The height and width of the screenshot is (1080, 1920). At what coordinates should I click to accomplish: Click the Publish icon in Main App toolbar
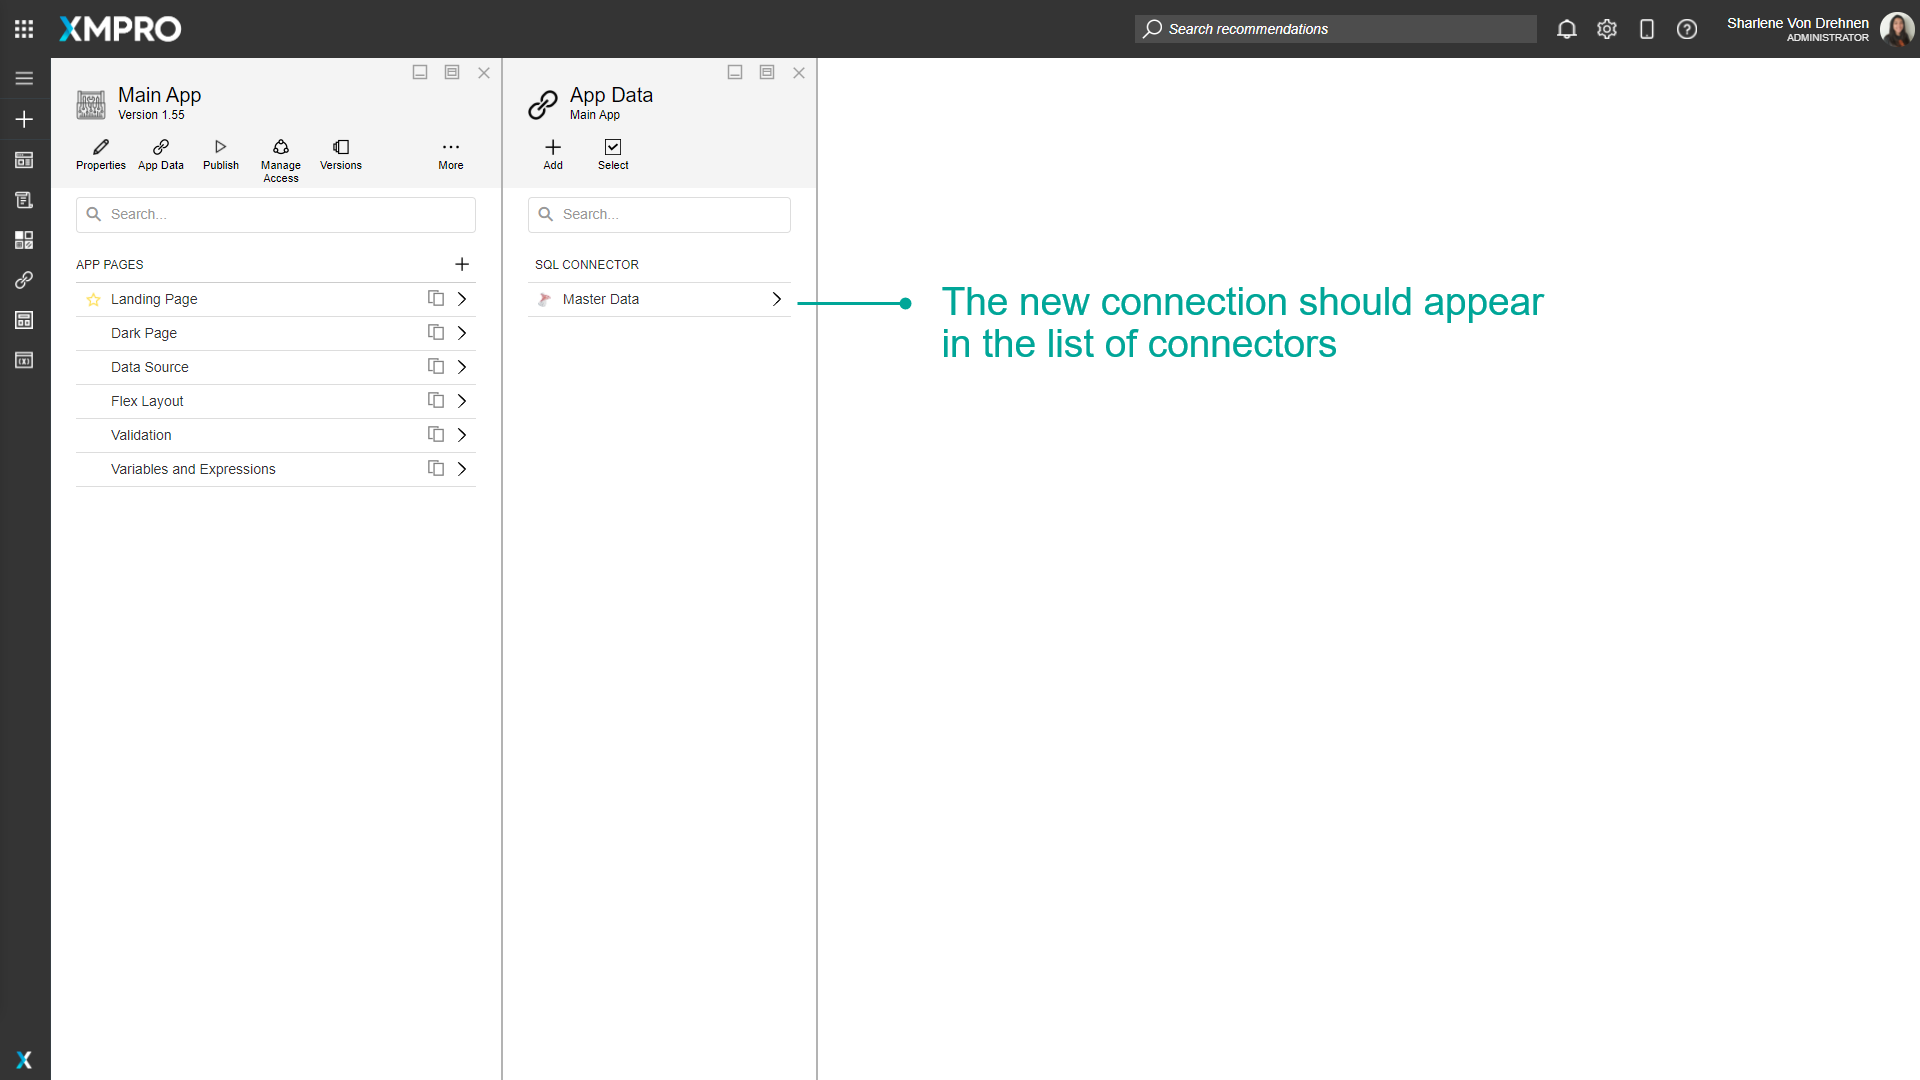click(220, 153)
